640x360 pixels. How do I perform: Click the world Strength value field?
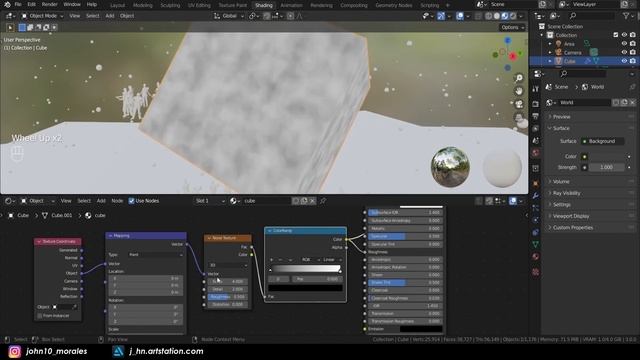coord(606,167)
